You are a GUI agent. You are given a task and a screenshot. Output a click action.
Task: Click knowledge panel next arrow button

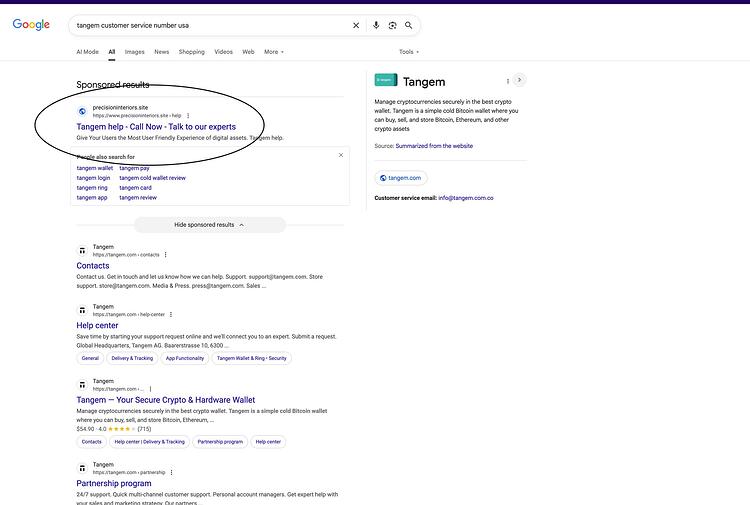pyautogui.click(x=519, y=80)
